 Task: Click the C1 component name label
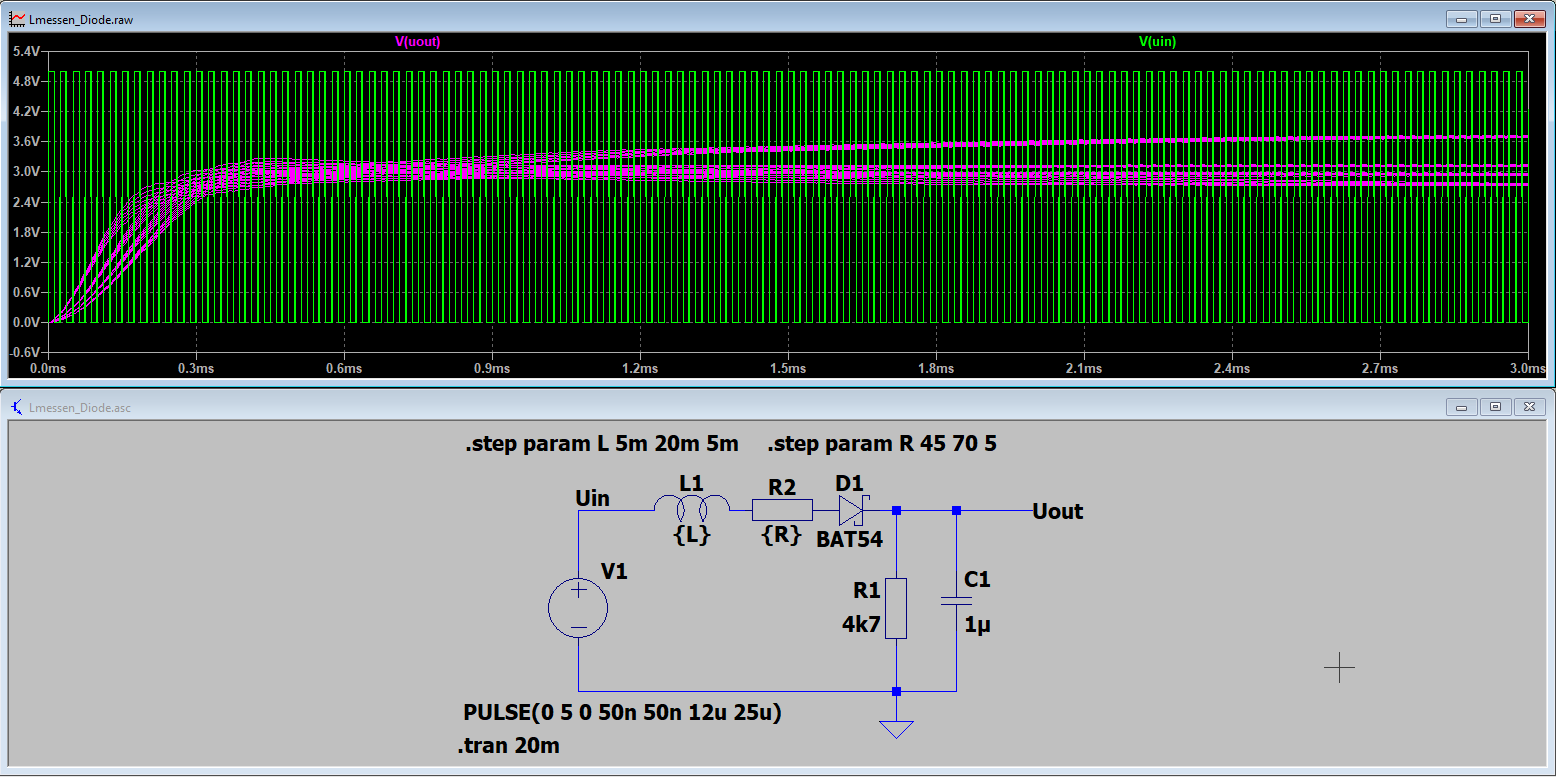(x=977, y=580)
